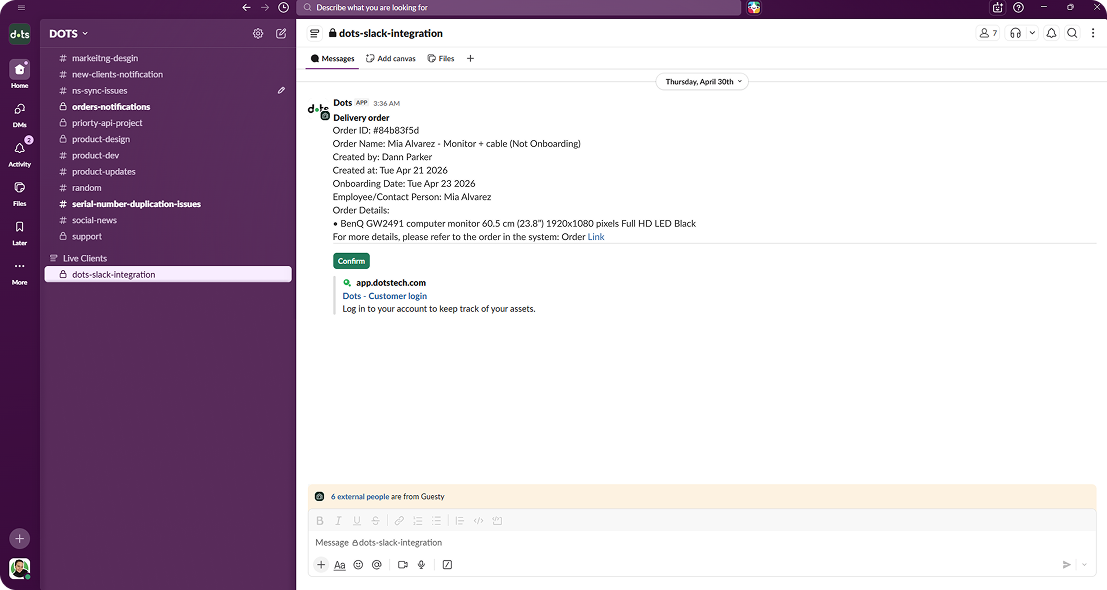
Task: Go forward in history arrow
Action: (265, 8)
